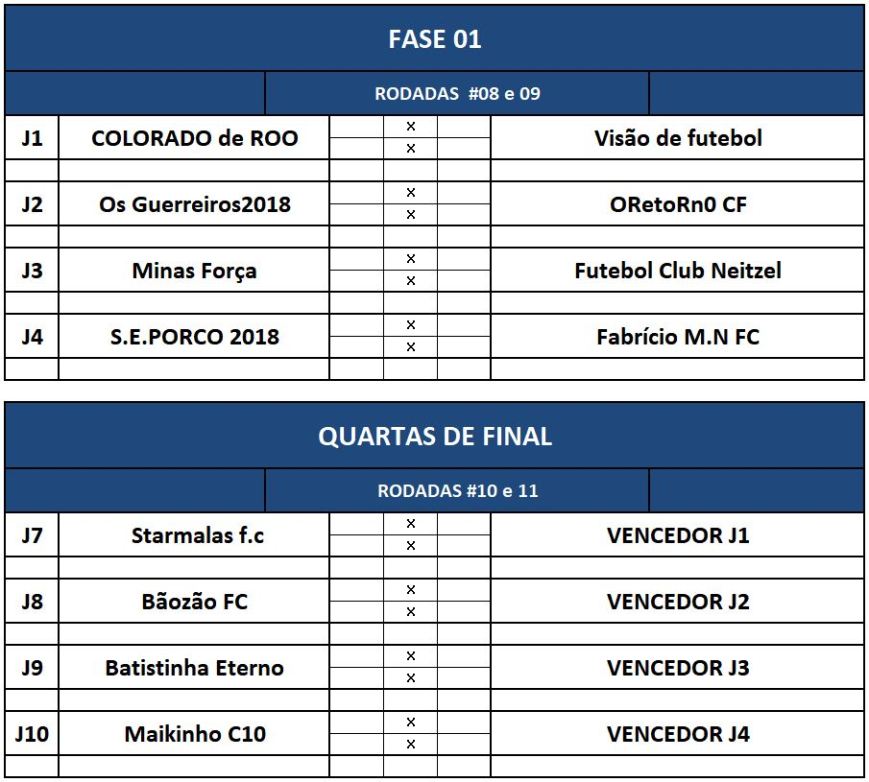Screen dimensions: 869x782
Task: Click the S.E.PORCO 2018 team name
Action: tap(194, 336)
